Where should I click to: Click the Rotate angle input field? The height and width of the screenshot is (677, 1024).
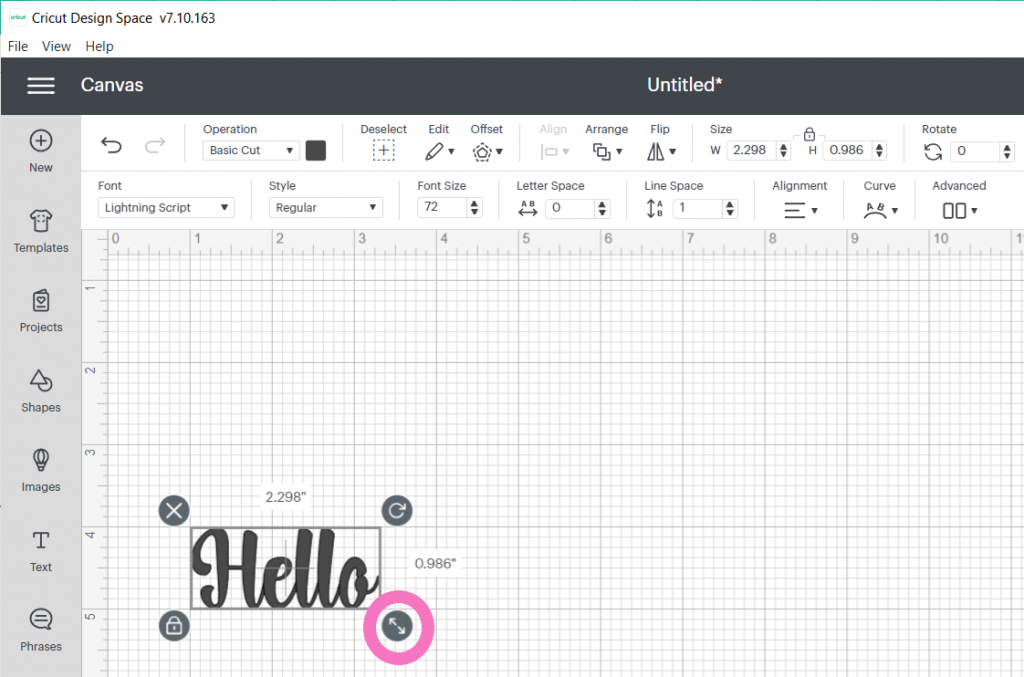point(976,151)
